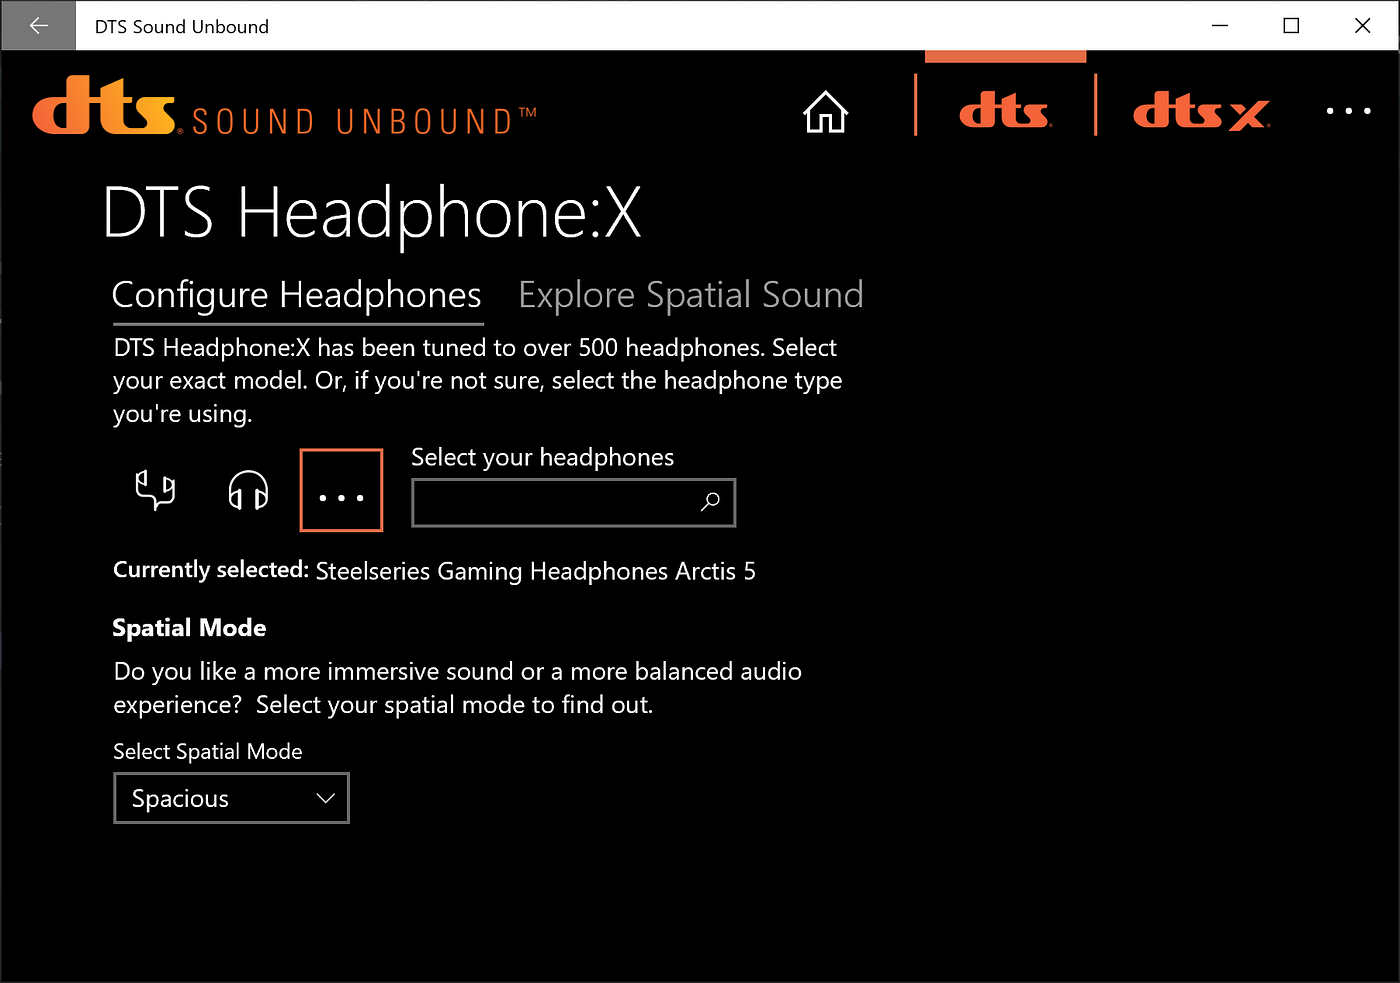Switch to the Explore Spatial Sound tab
The height and width of the screenshot is (983, 1400).
pyautogui.click(x=690, y=294)
